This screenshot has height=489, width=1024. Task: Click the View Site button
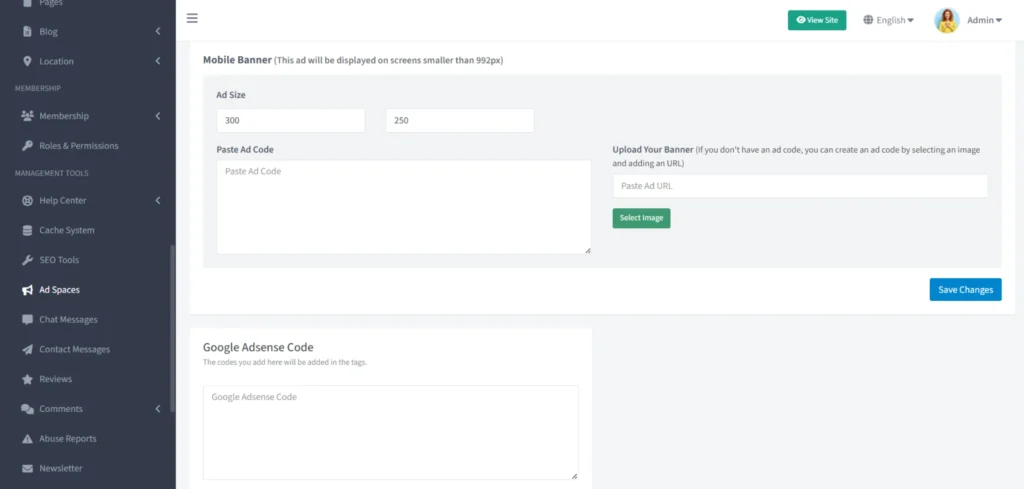tap(817, 20)
